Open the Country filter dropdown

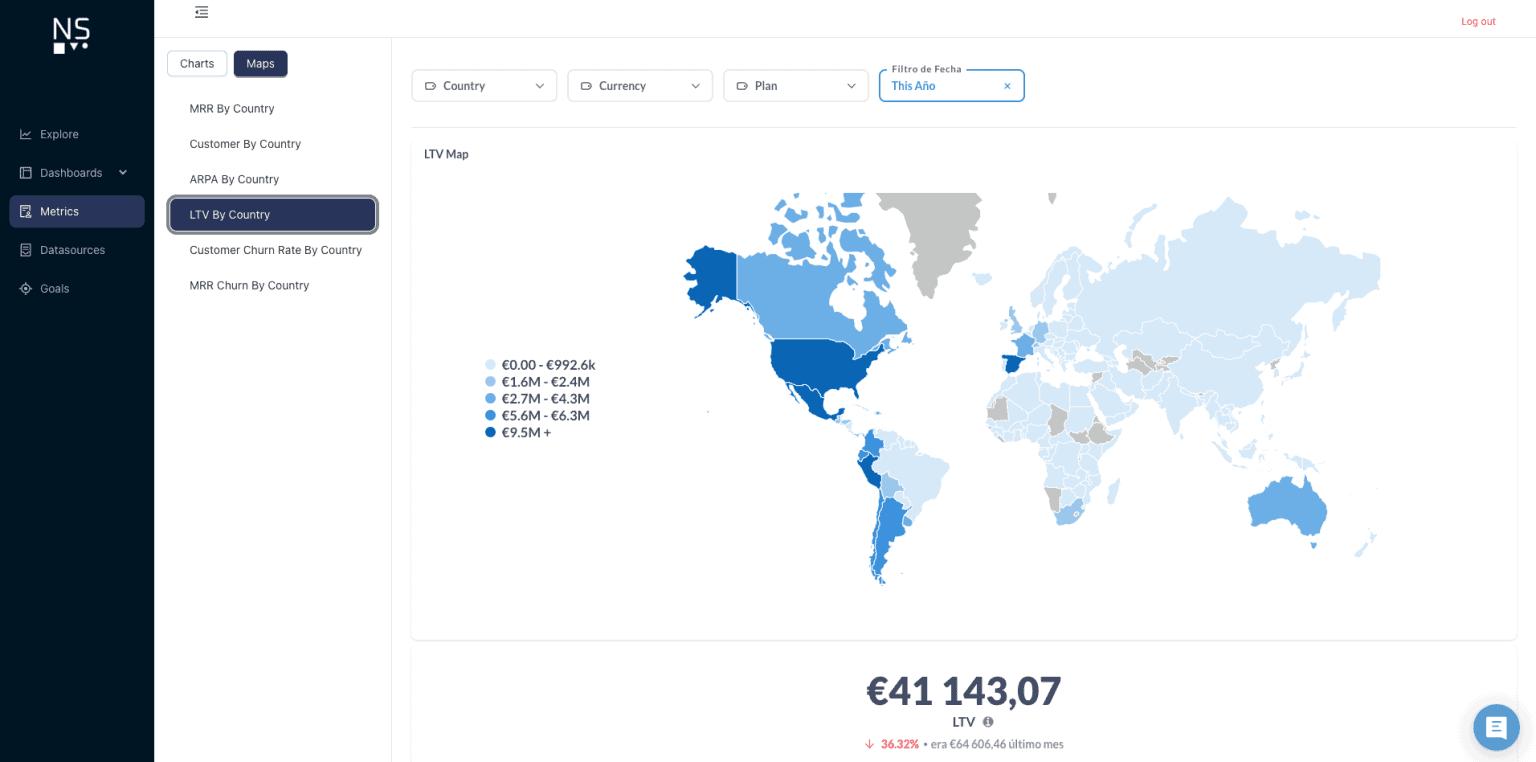click(484, 85)
